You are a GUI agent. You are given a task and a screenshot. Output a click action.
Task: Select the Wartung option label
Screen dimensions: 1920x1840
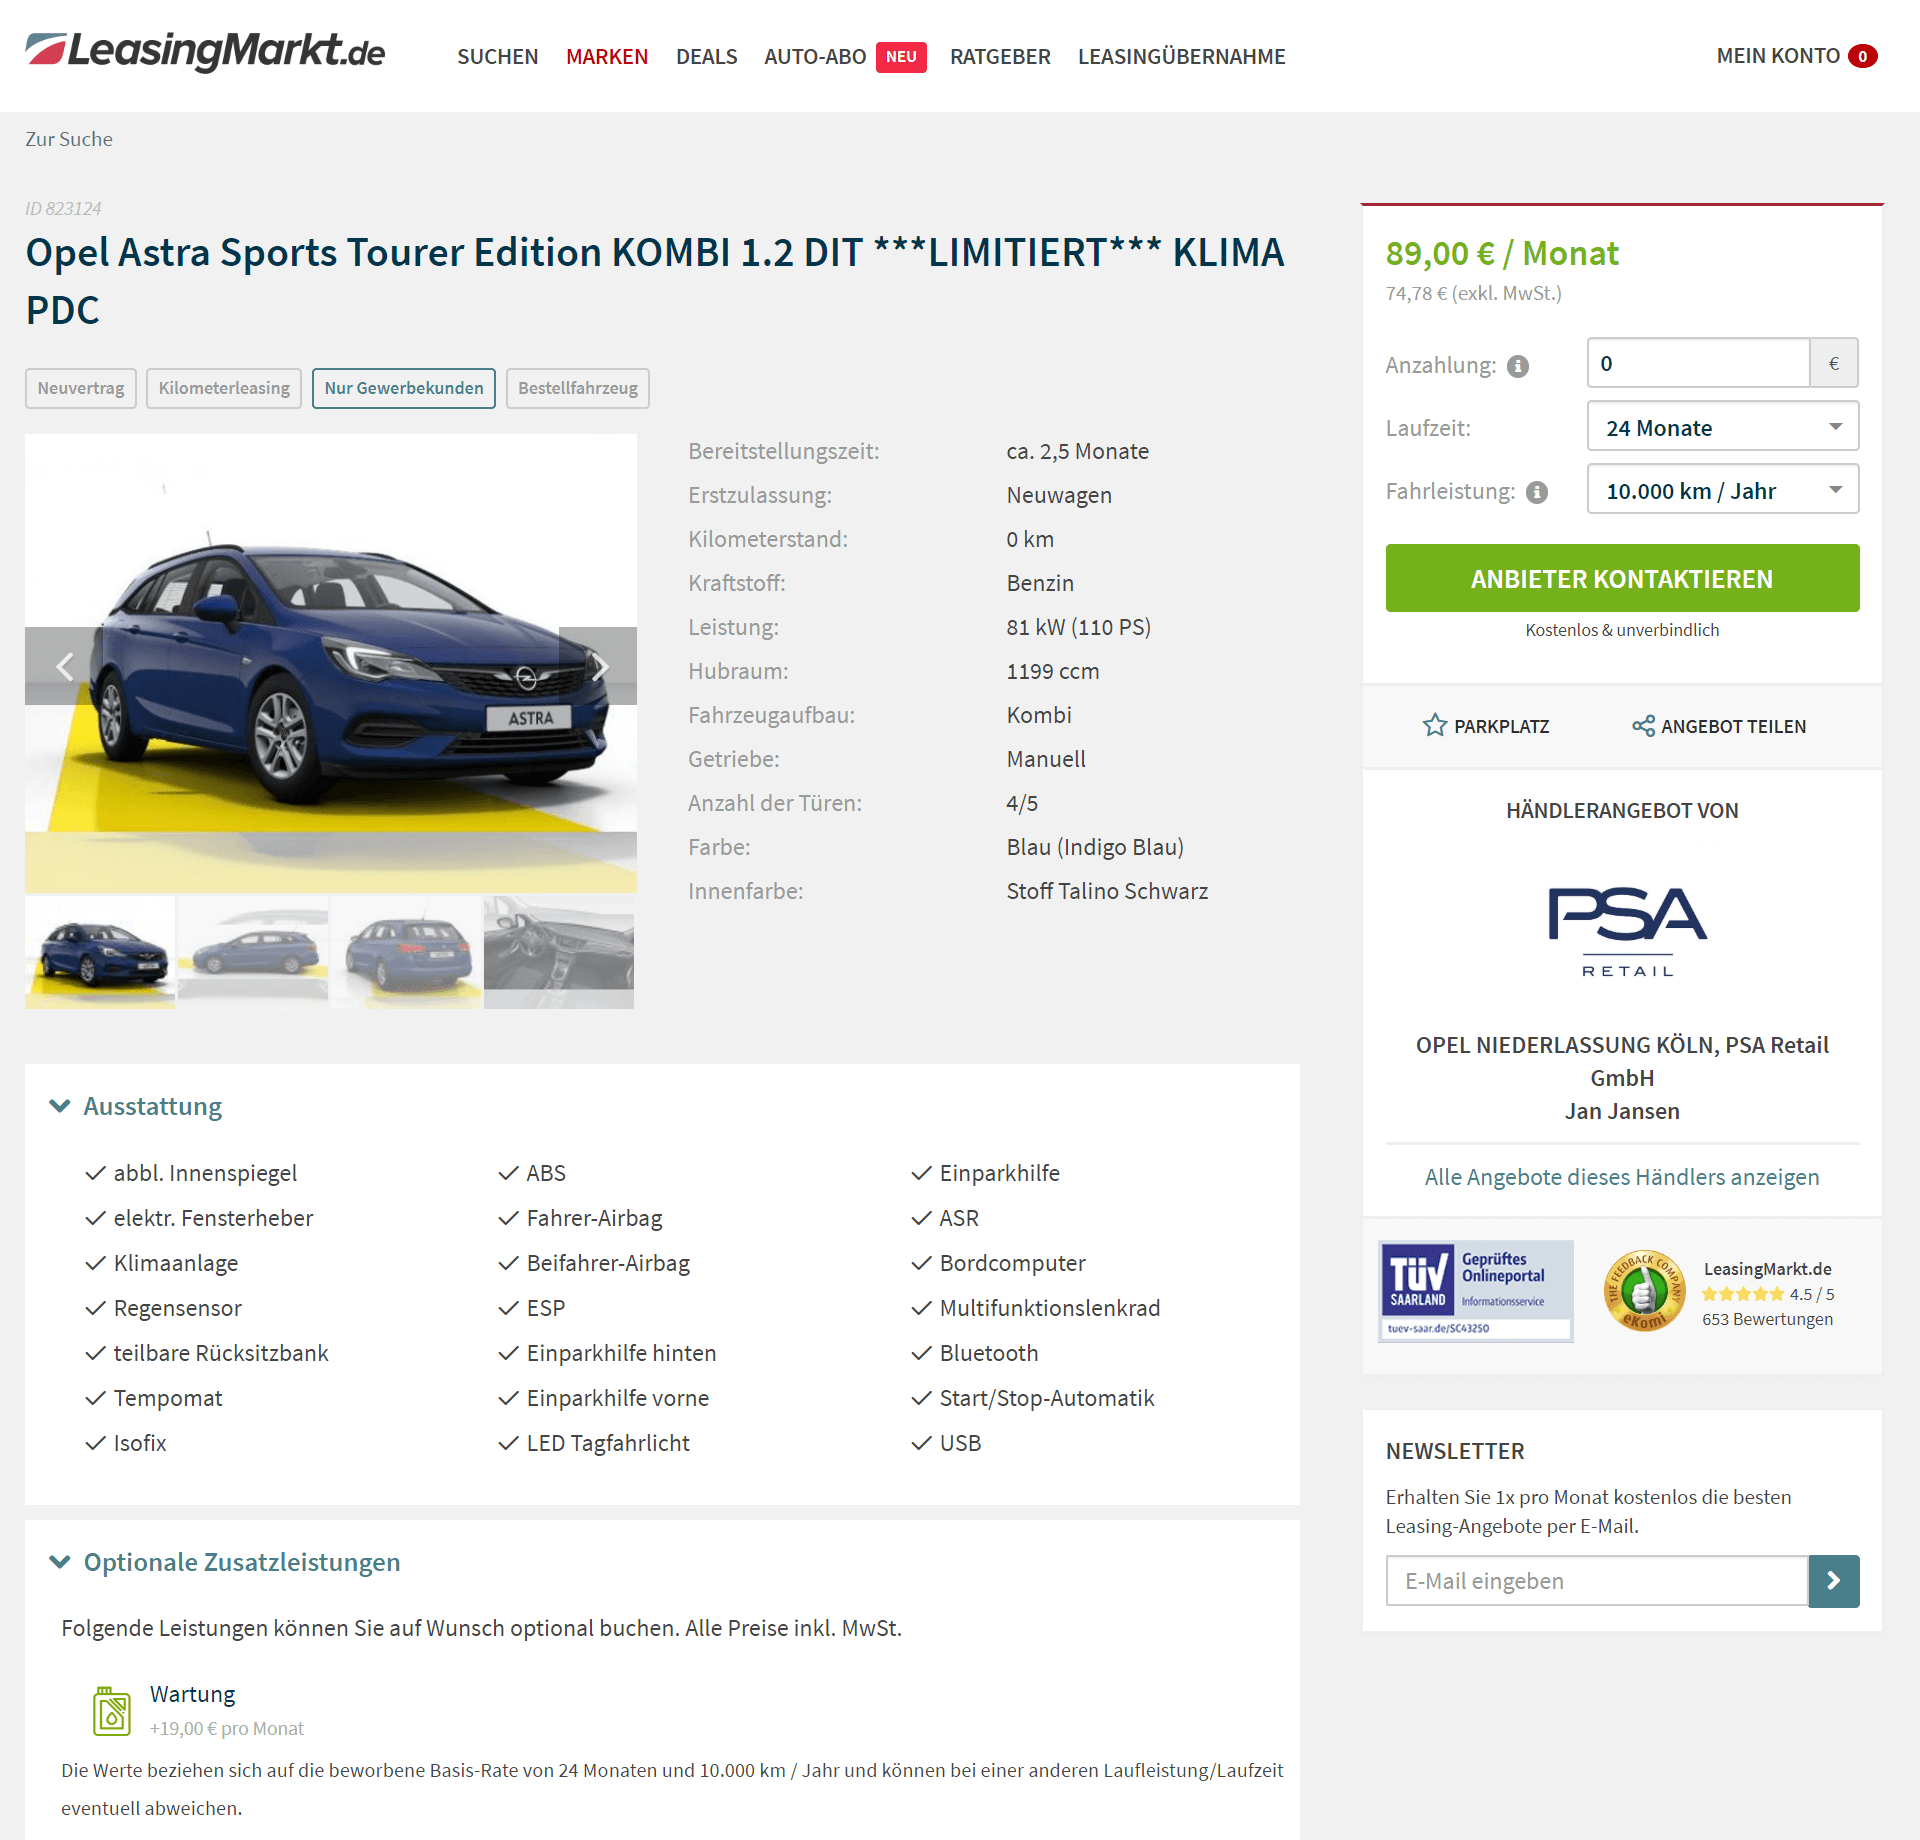(193, 1694)
